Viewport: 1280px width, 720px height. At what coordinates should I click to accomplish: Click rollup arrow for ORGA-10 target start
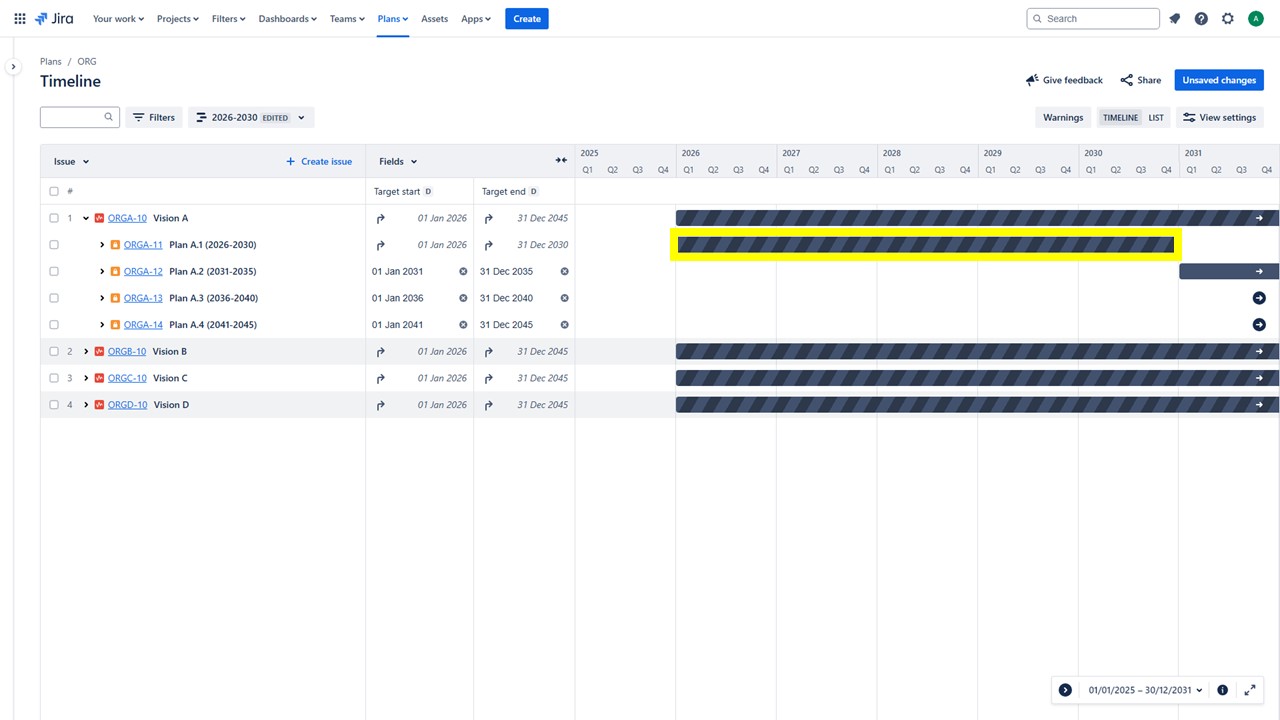point(380,218)
